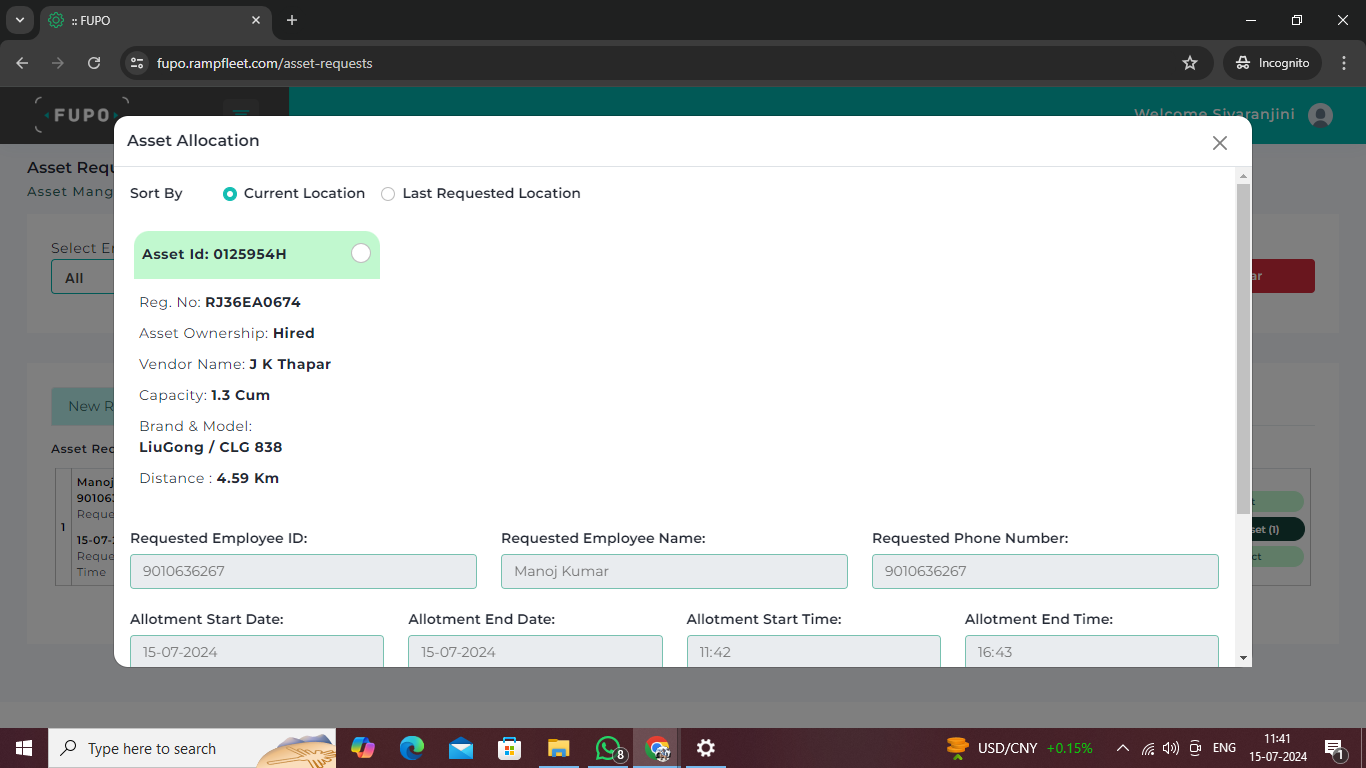This screenshot has height=768, width=1366.
Task: Open File Explorer from the taskbar
Action: [x=559, y=748]
